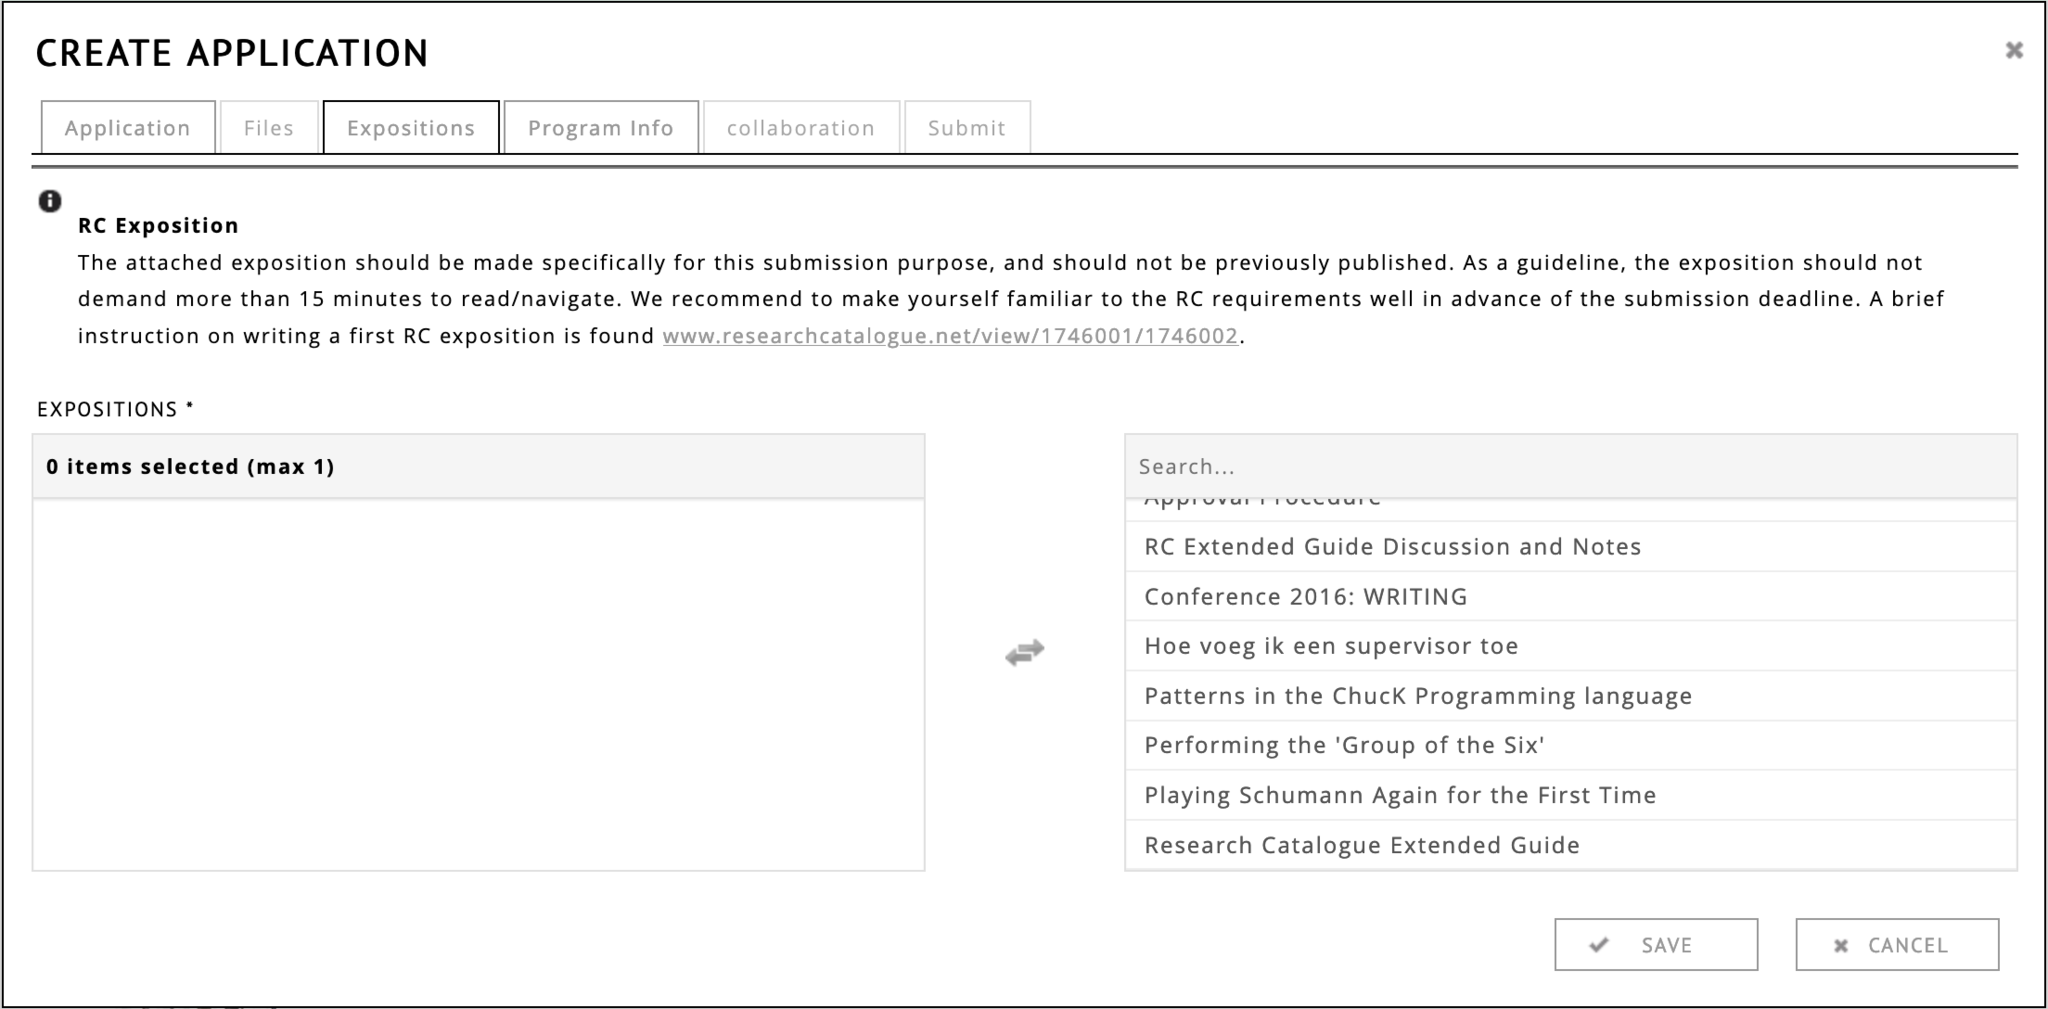2048x1009 pixels.
Task: Select the Expositions tab
Action: (411, 128)
